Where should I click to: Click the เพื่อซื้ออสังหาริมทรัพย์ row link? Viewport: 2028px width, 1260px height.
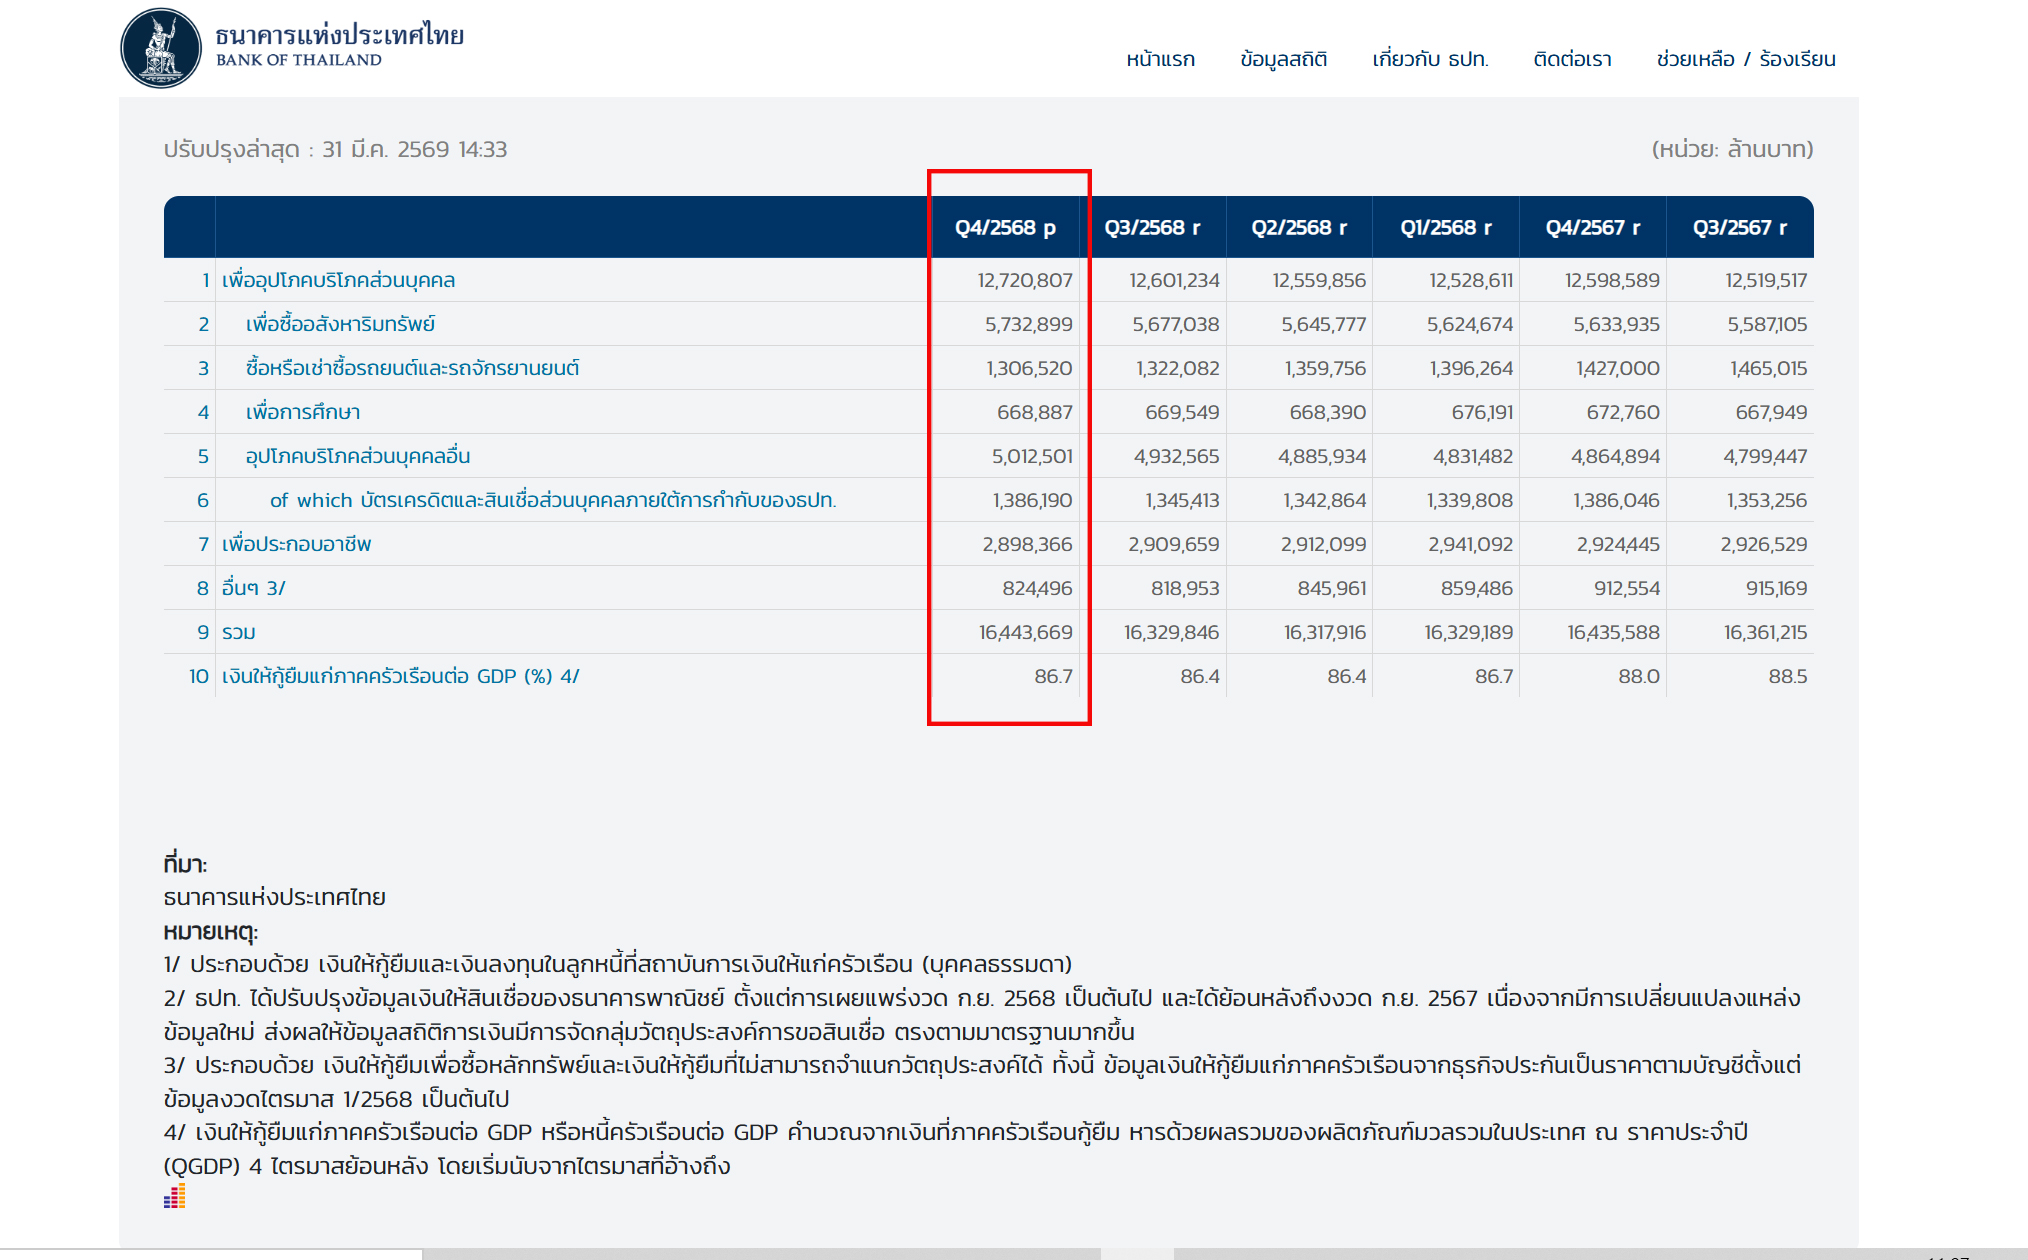(340, 324)
